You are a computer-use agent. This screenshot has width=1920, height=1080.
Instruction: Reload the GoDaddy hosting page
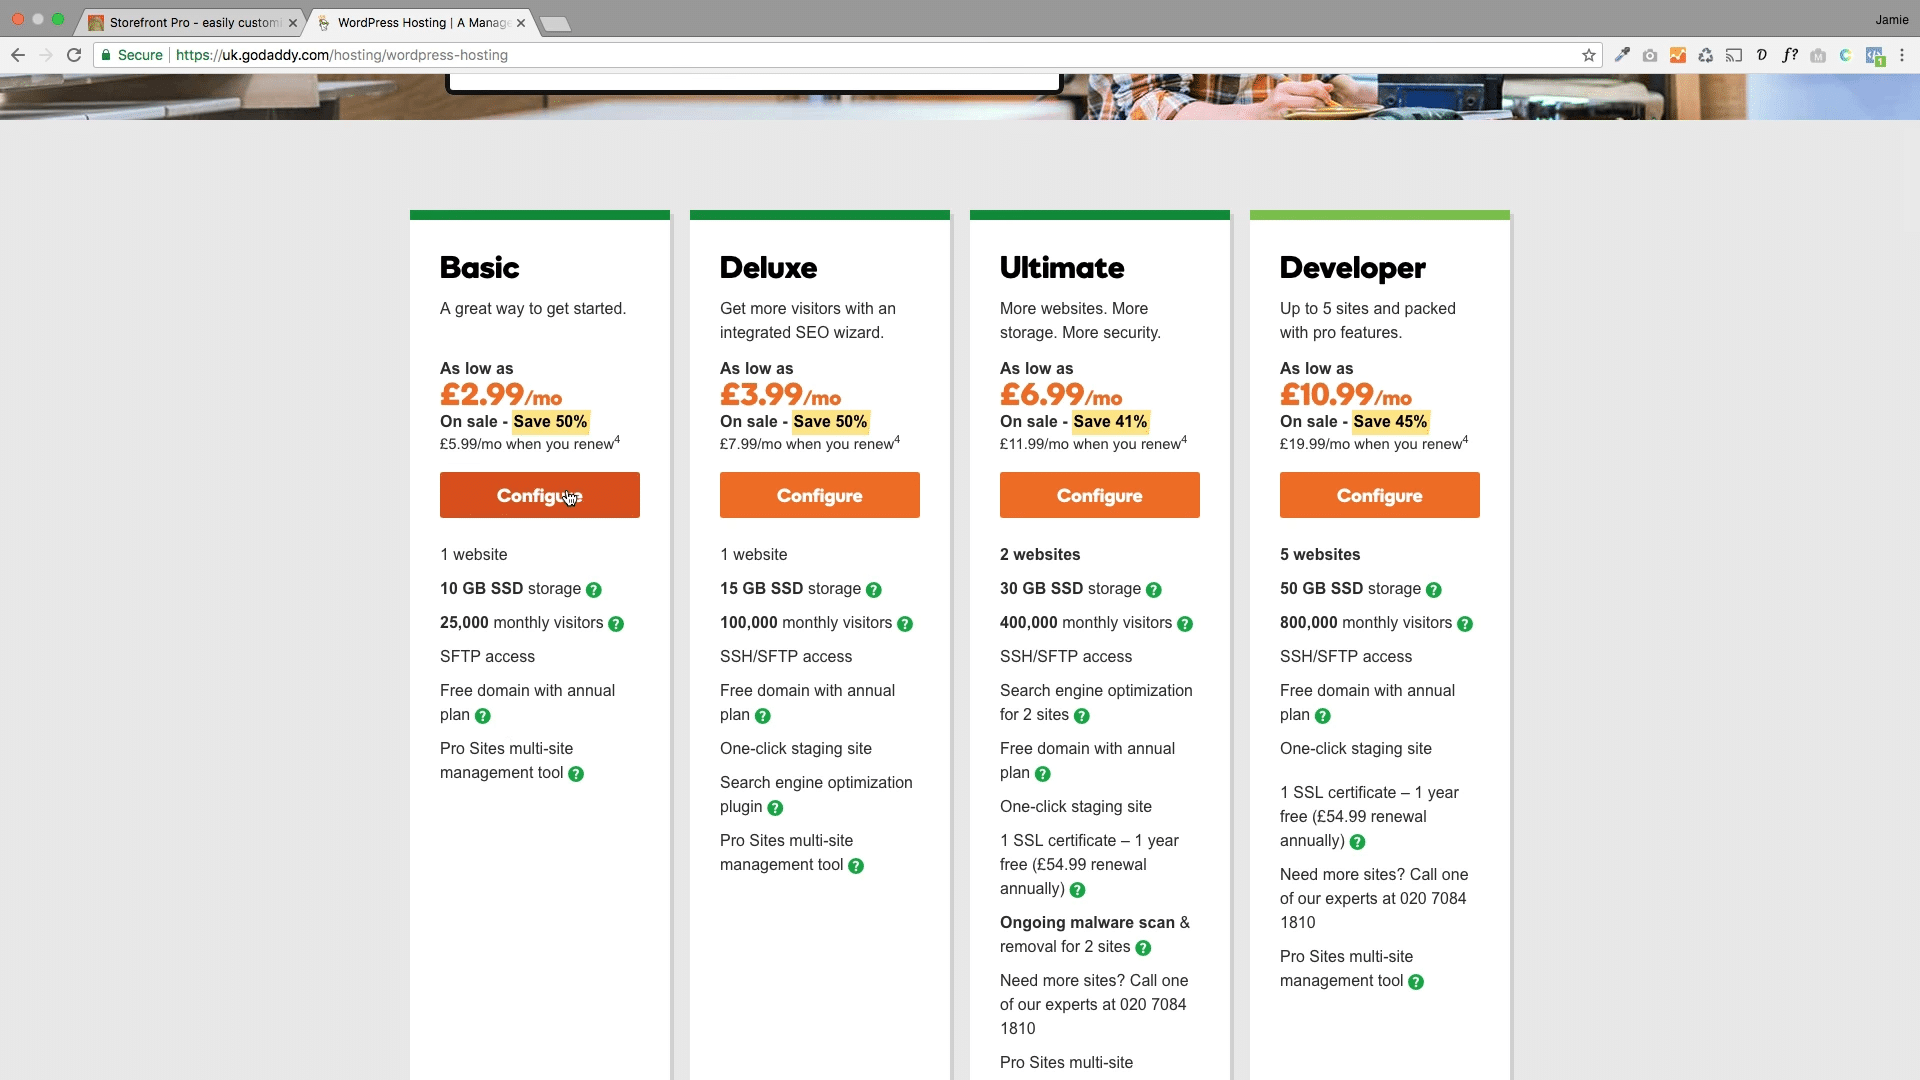click(74, 55)
